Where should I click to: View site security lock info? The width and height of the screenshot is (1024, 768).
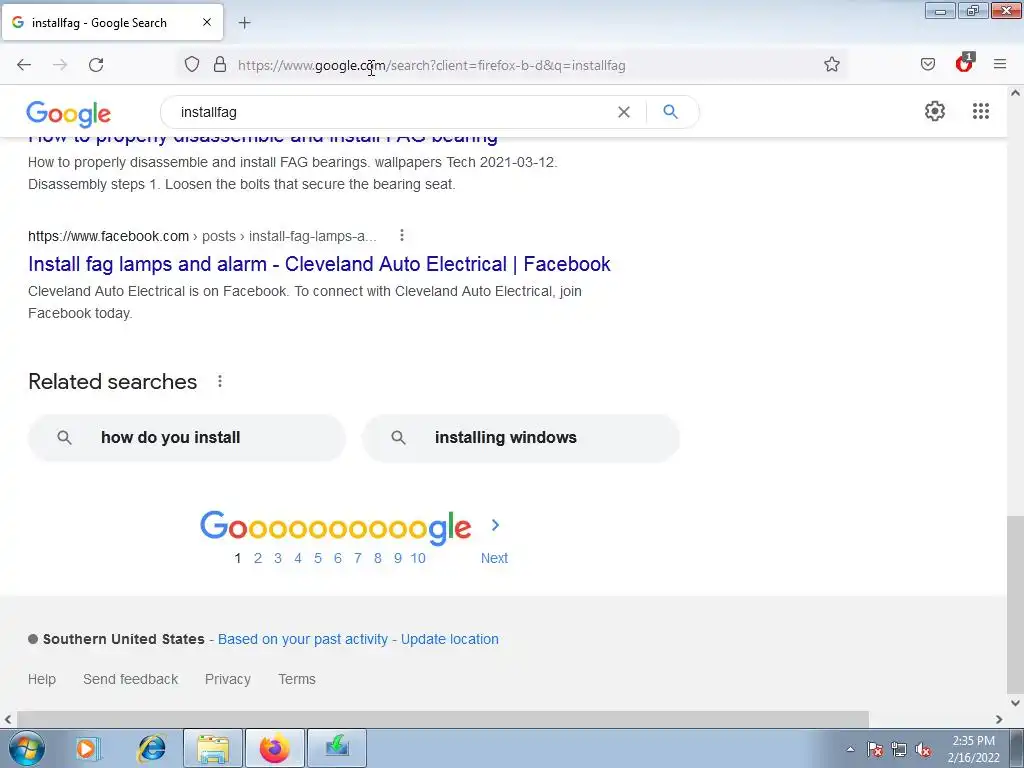(x=220, y=65)
